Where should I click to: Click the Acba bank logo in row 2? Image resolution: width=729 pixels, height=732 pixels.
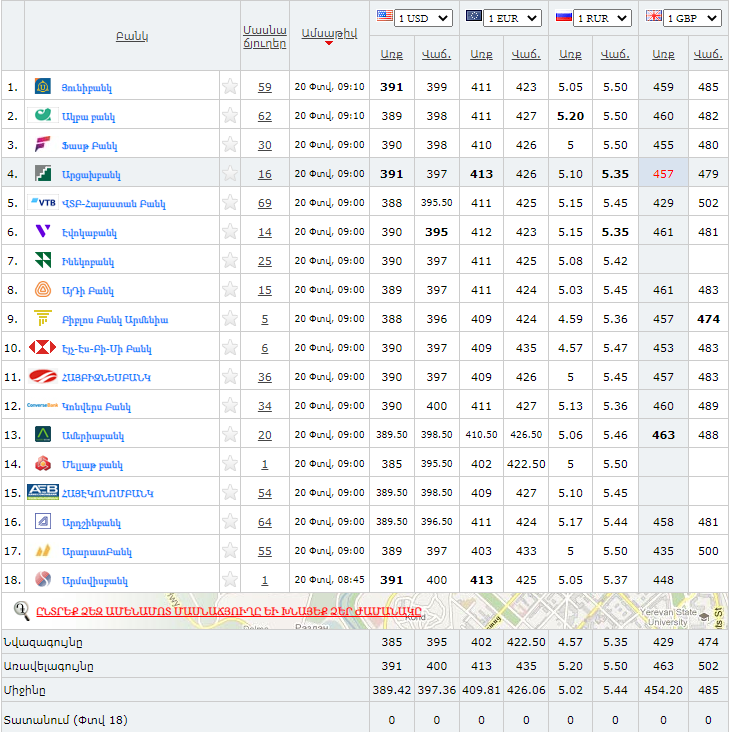tap(43, 115)
